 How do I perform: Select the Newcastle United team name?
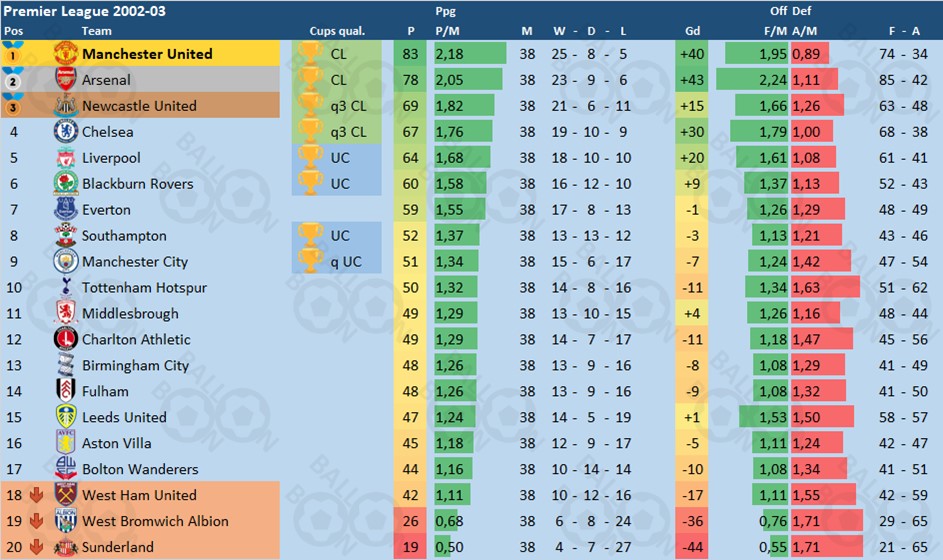[140, 106]
